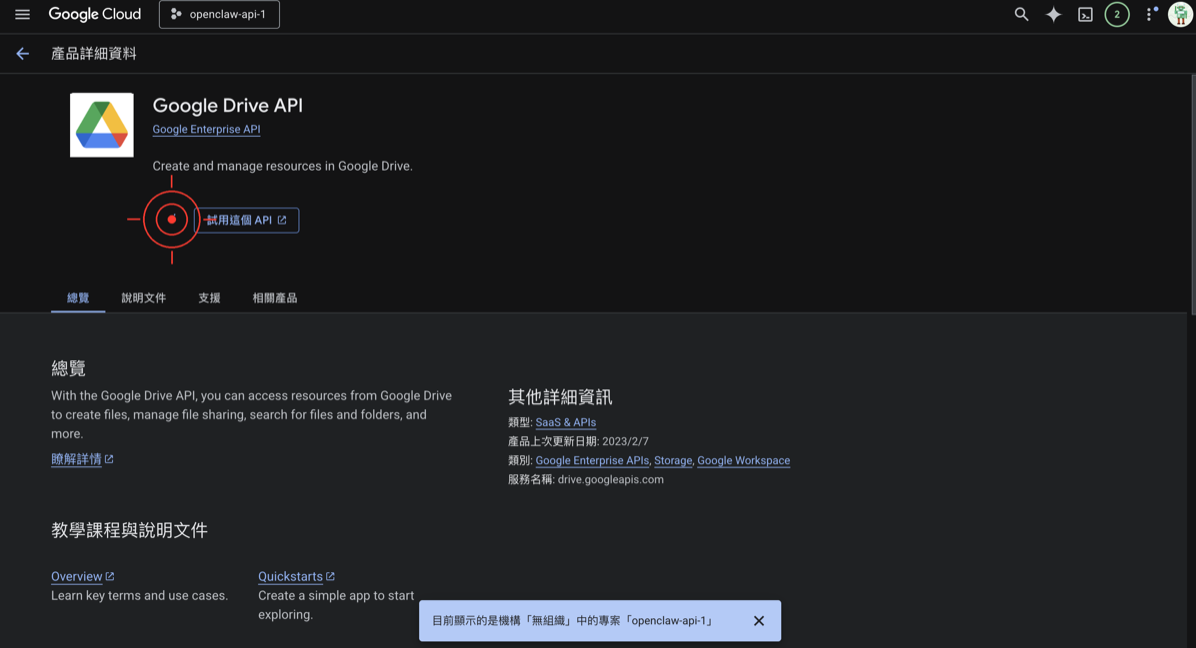
Task: Click the back arrow beside 產品詳細資料
Action: point(22,53)
